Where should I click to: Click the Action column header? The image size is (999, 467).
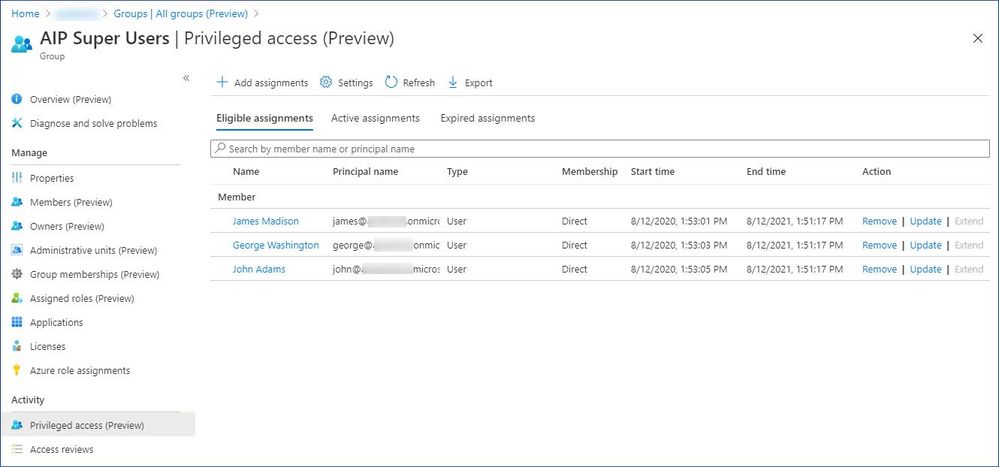click(876, 171)
